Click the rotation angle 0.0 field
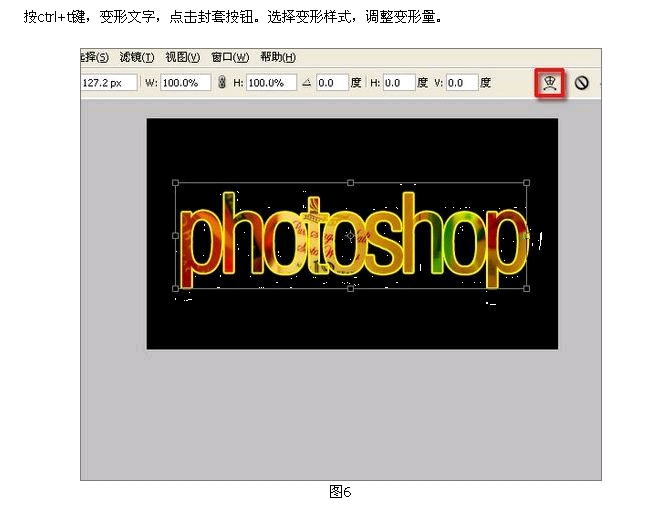The width and height of the screenshot is (670, 507). [332, 82]
